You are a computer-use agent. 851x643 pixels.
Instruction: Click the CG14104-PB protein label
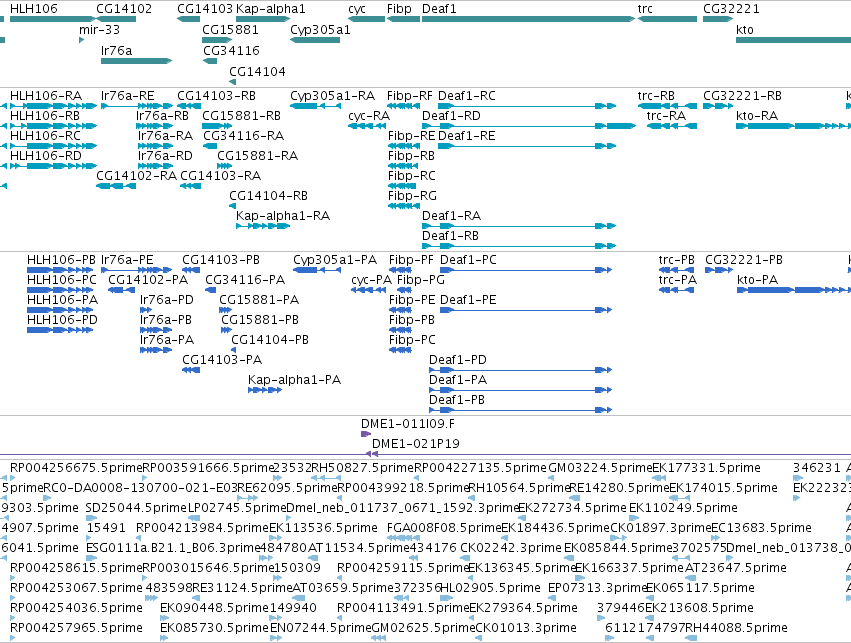[270, 340]
